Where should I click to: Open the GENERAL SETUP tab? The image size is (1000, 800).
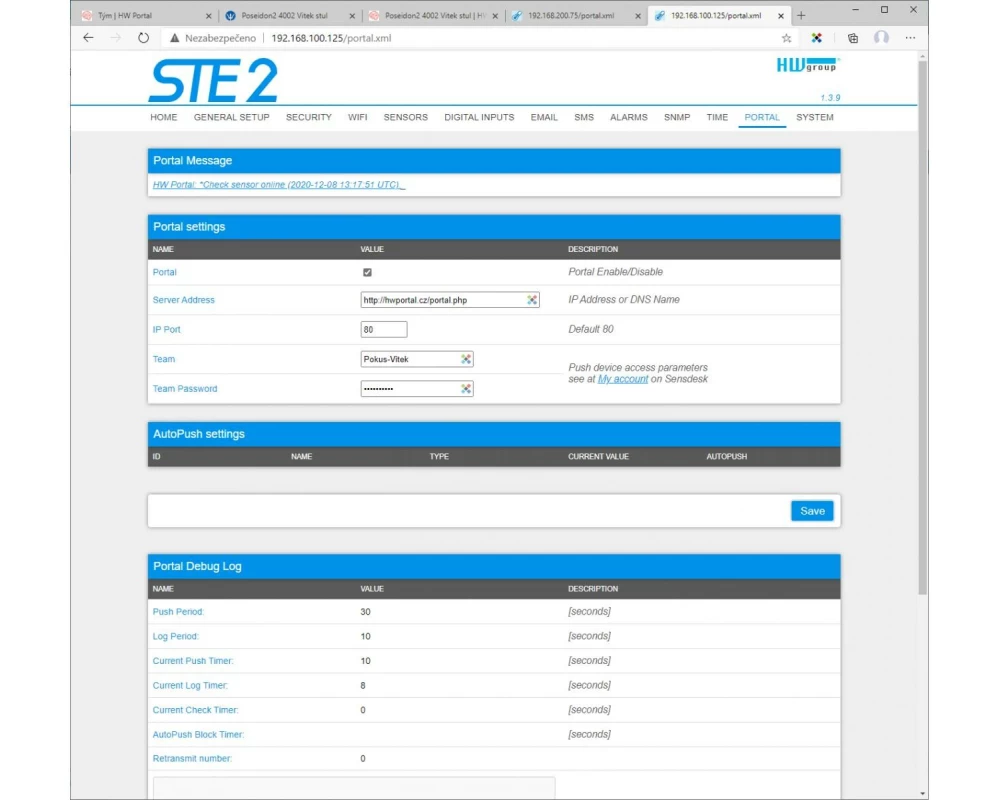tap(231, 117)
